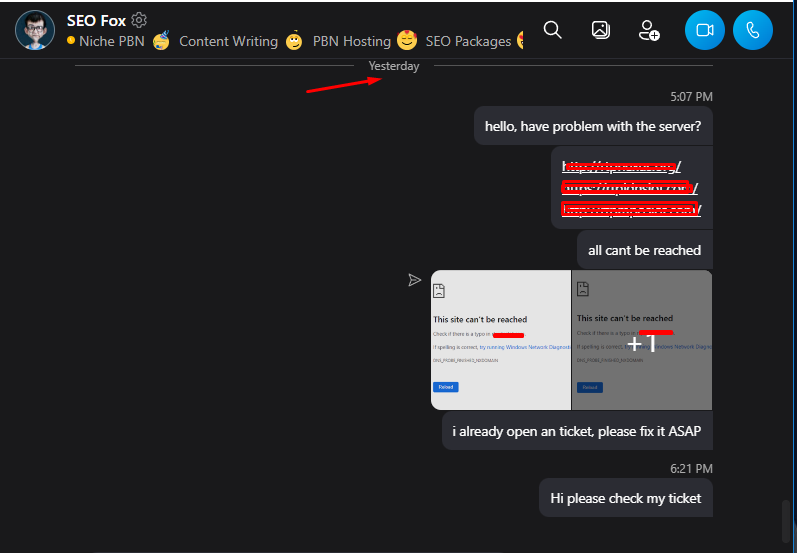The image size is (797, 553).
Task: Select message 'all cant be reached'
Action: coord(645,250)
